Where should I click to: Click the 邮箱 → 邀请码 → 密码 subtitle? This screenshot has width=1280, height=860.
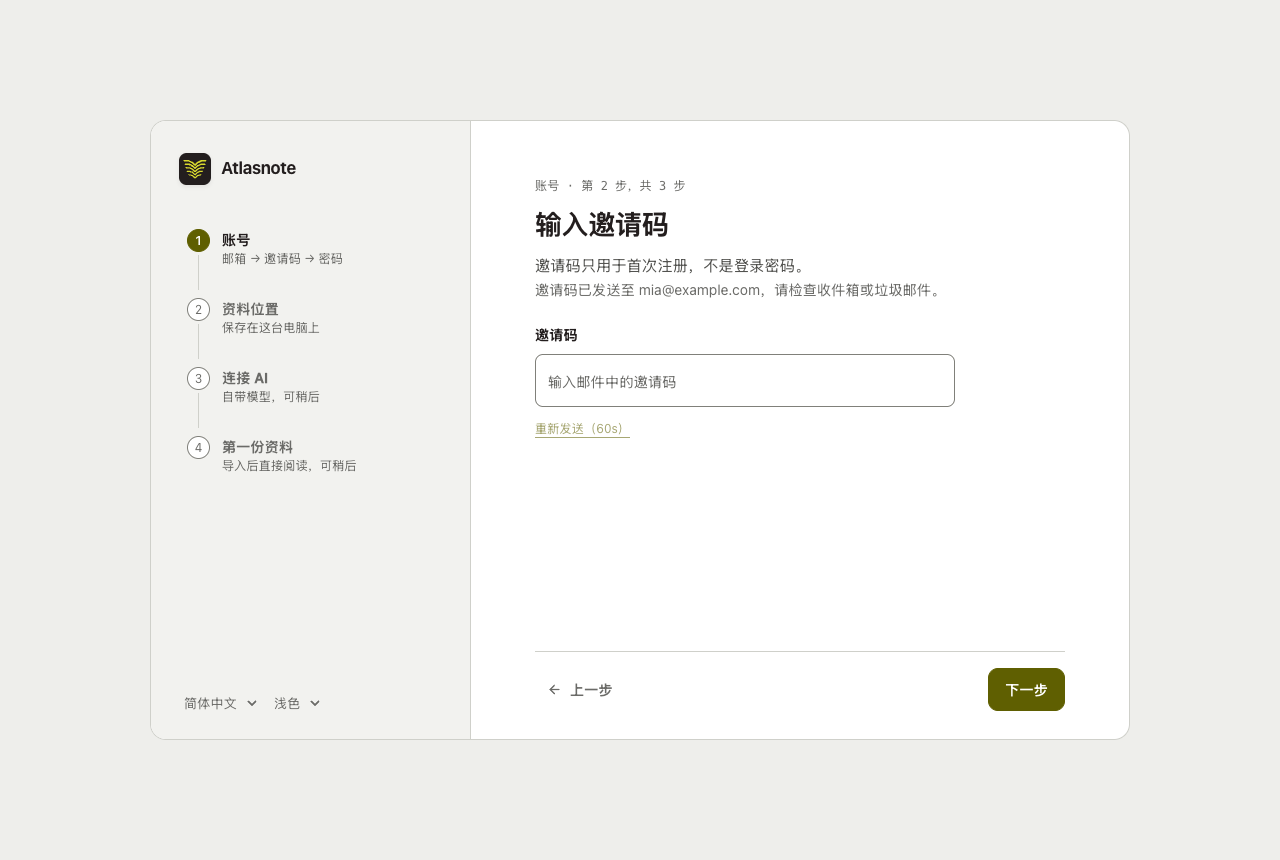point(282,259)
